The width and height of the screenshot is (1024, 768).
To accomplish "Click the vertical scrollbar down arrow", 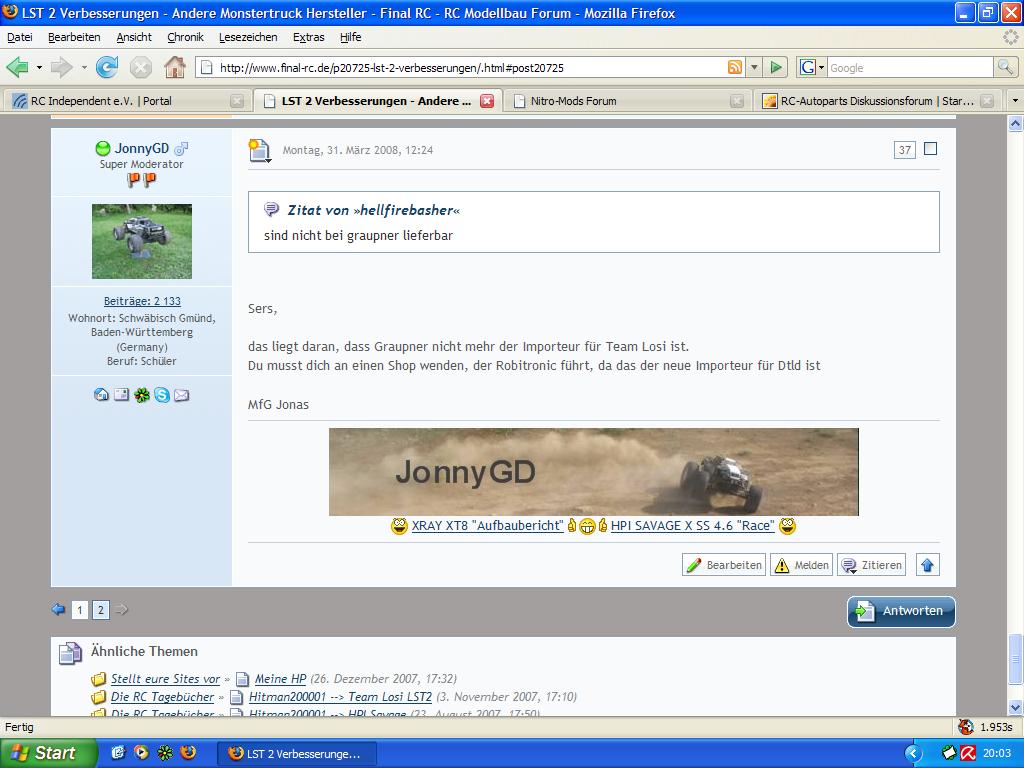I will tap(1015, 708).
